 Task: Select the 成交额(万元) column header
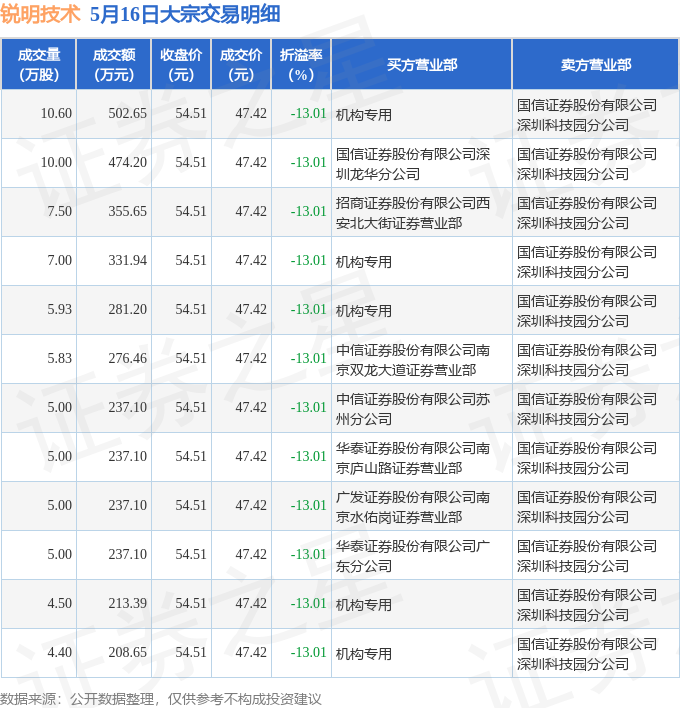click(x=114, y=65)
